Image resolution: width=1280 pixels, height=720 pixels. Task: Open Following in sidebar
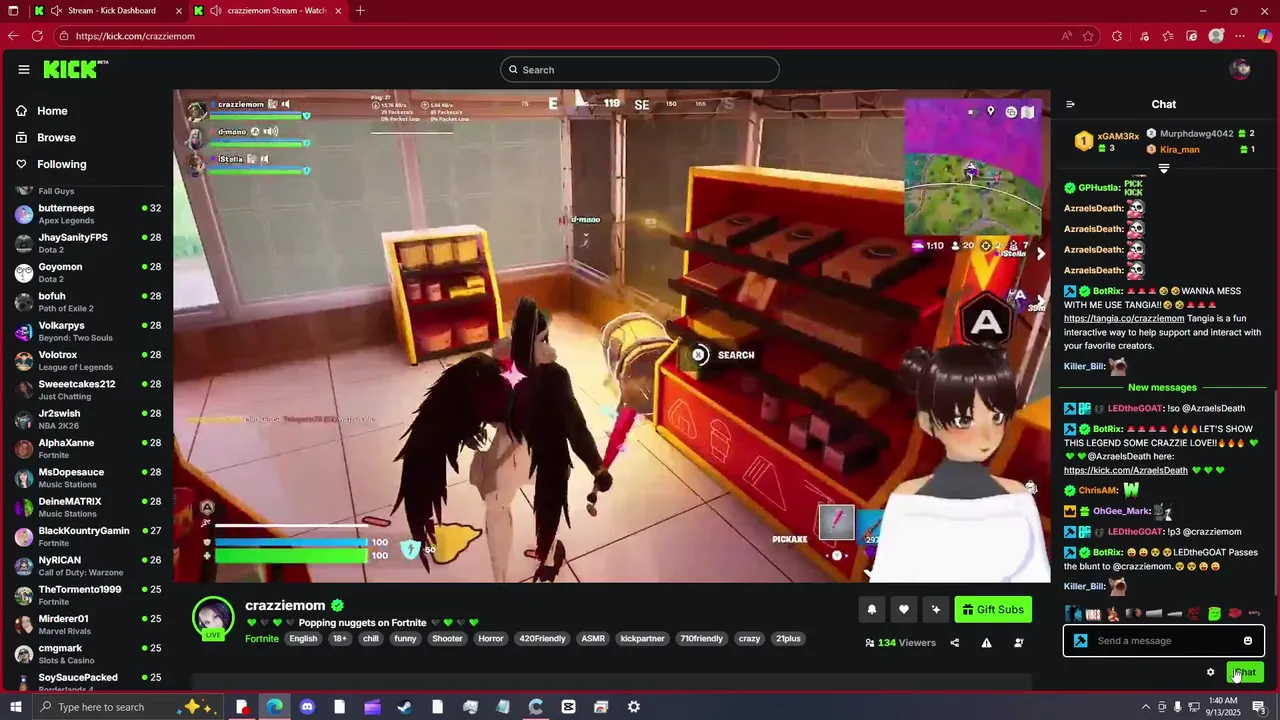[61, 164]
